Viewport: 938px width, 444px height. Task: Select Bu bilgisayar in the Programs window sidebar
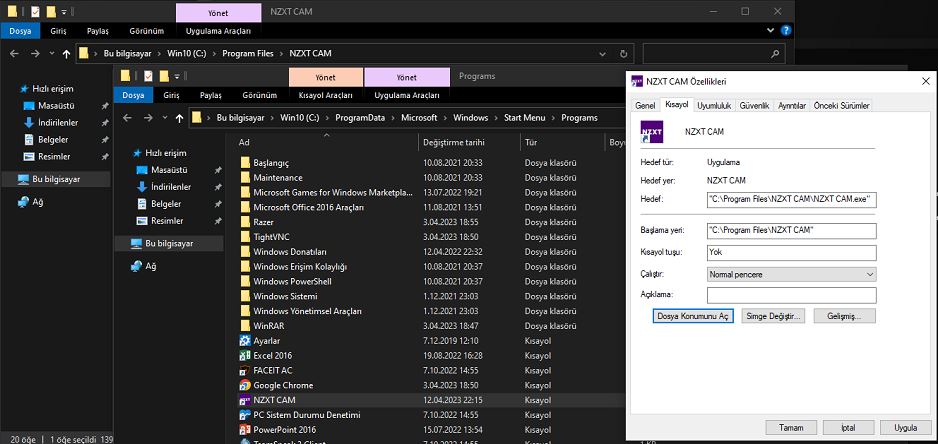pos(169,244)
